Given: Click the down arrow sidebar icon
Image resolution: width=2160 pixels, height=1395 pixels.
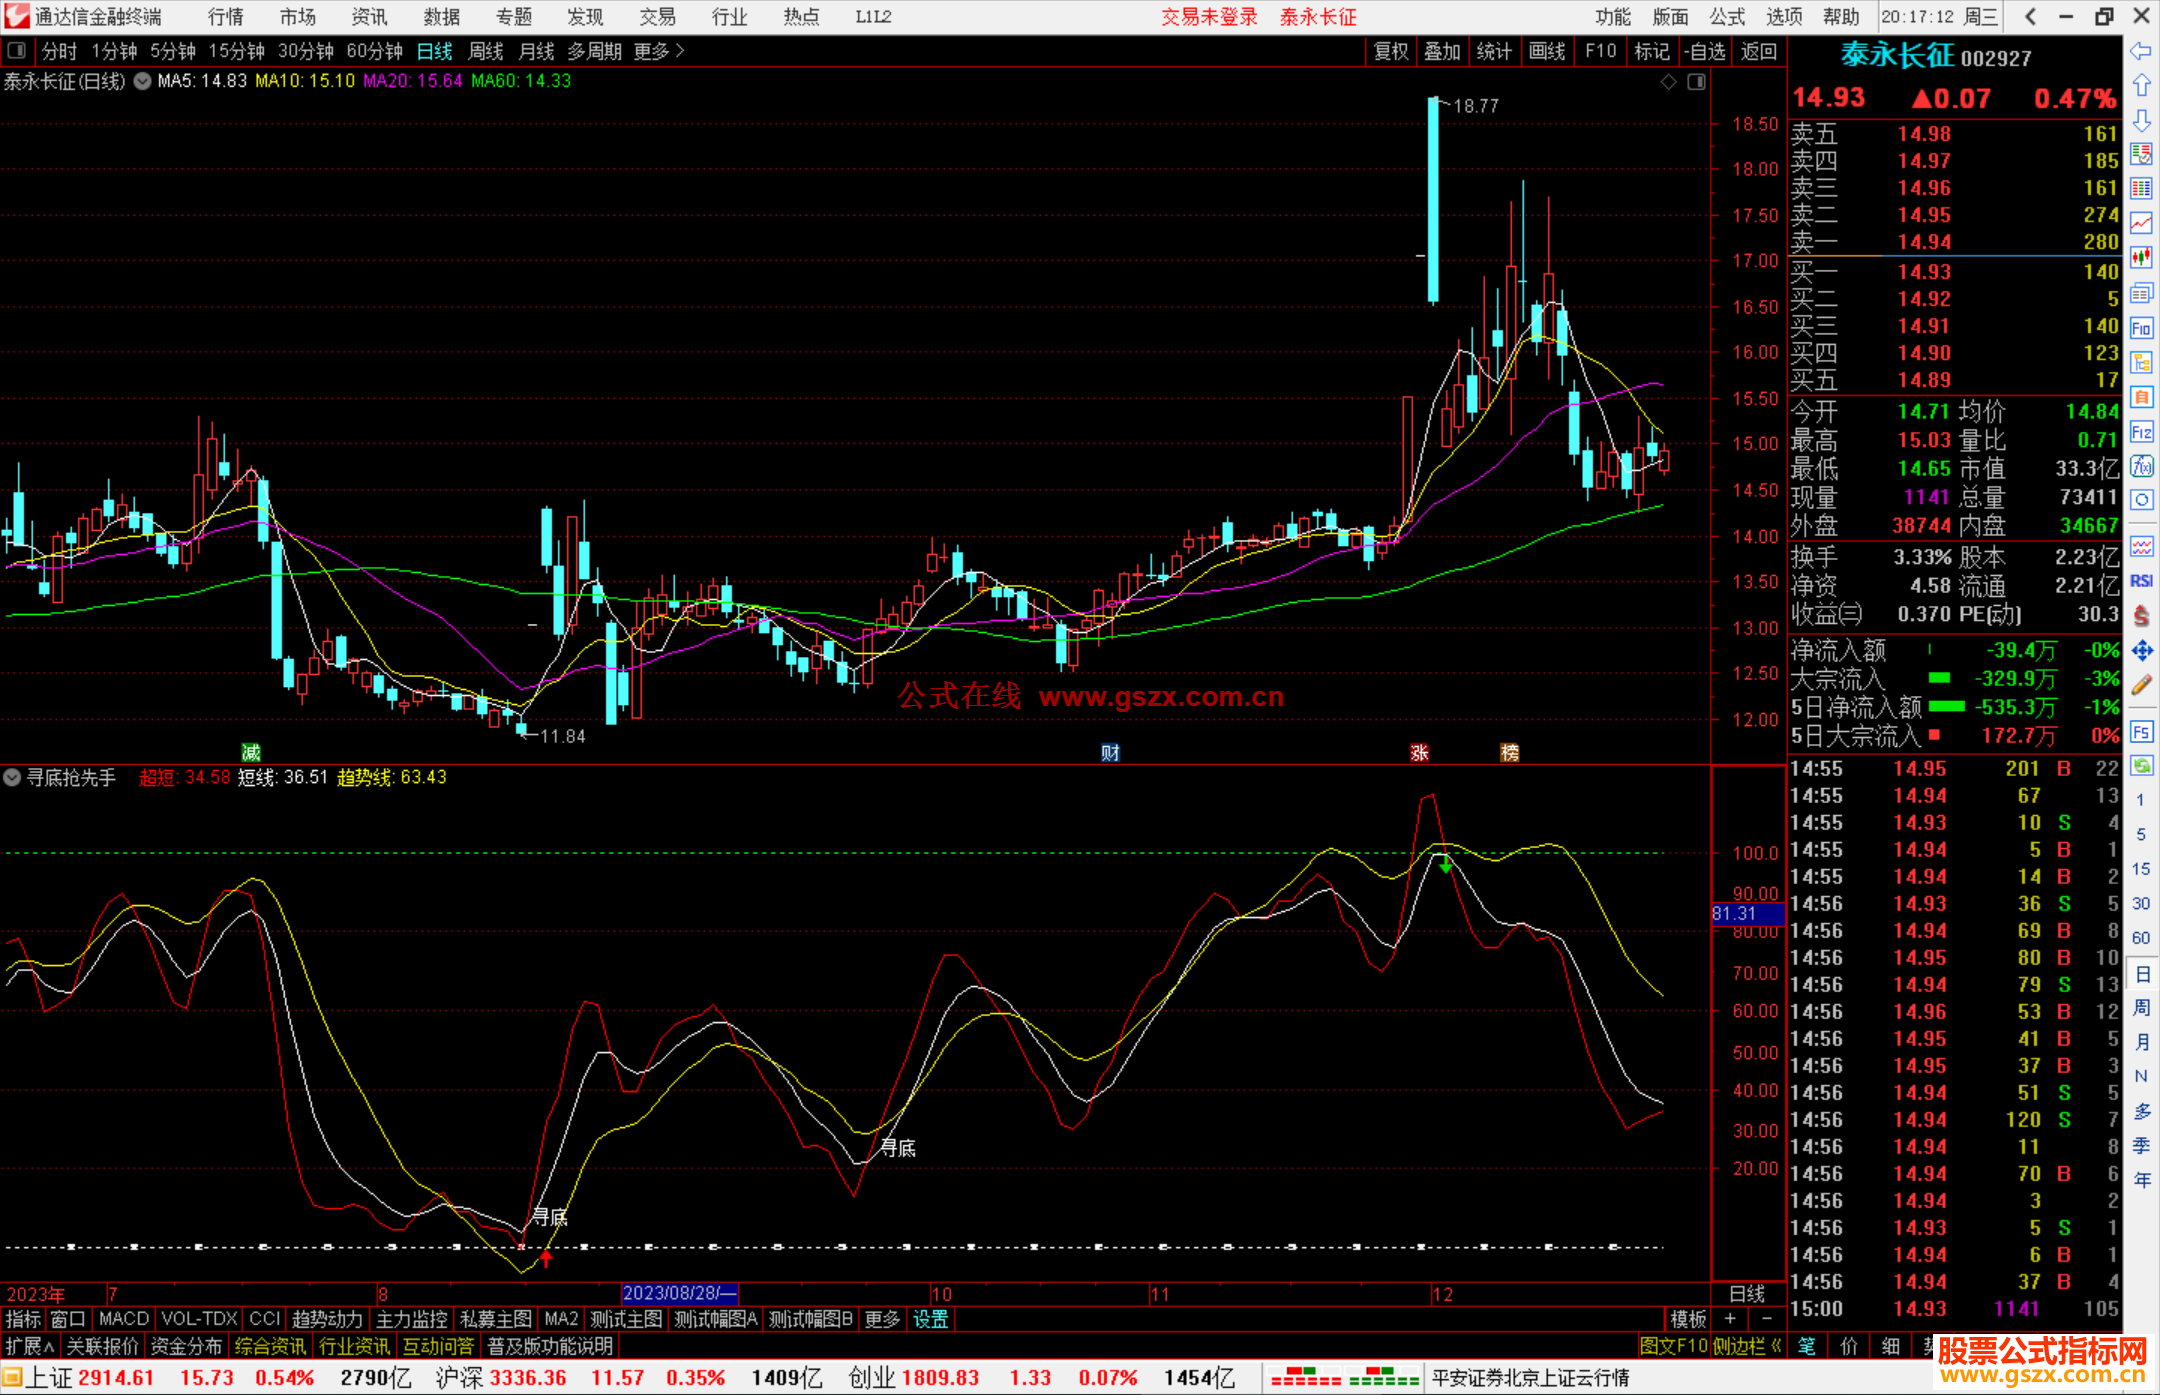Looking at the screenshot, I should point(2141,120).
